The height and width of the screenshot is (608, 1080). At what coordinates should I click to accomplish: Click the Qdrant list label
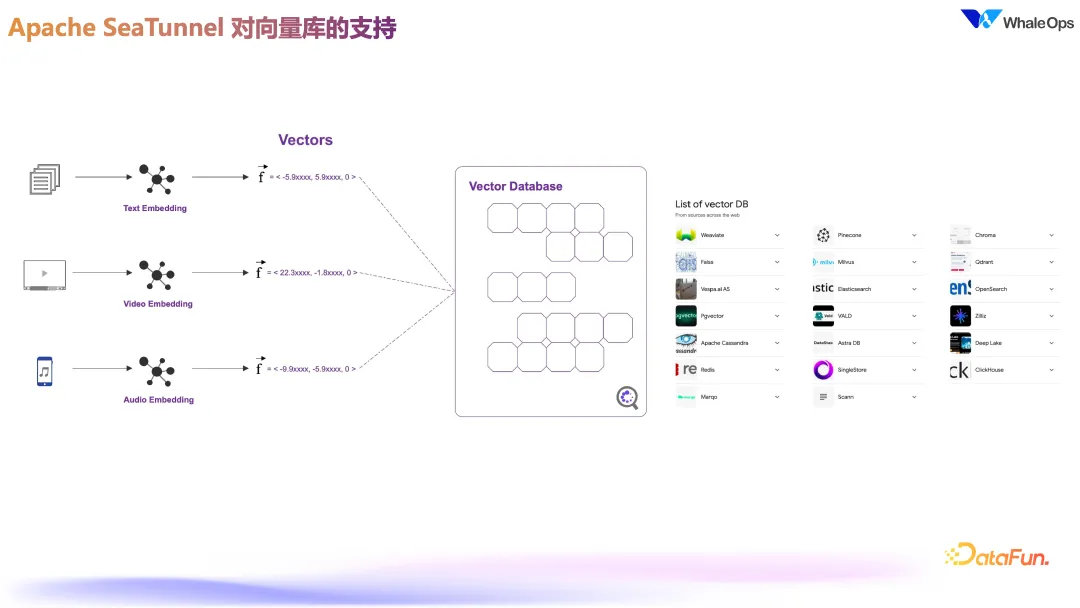(984, 262)
